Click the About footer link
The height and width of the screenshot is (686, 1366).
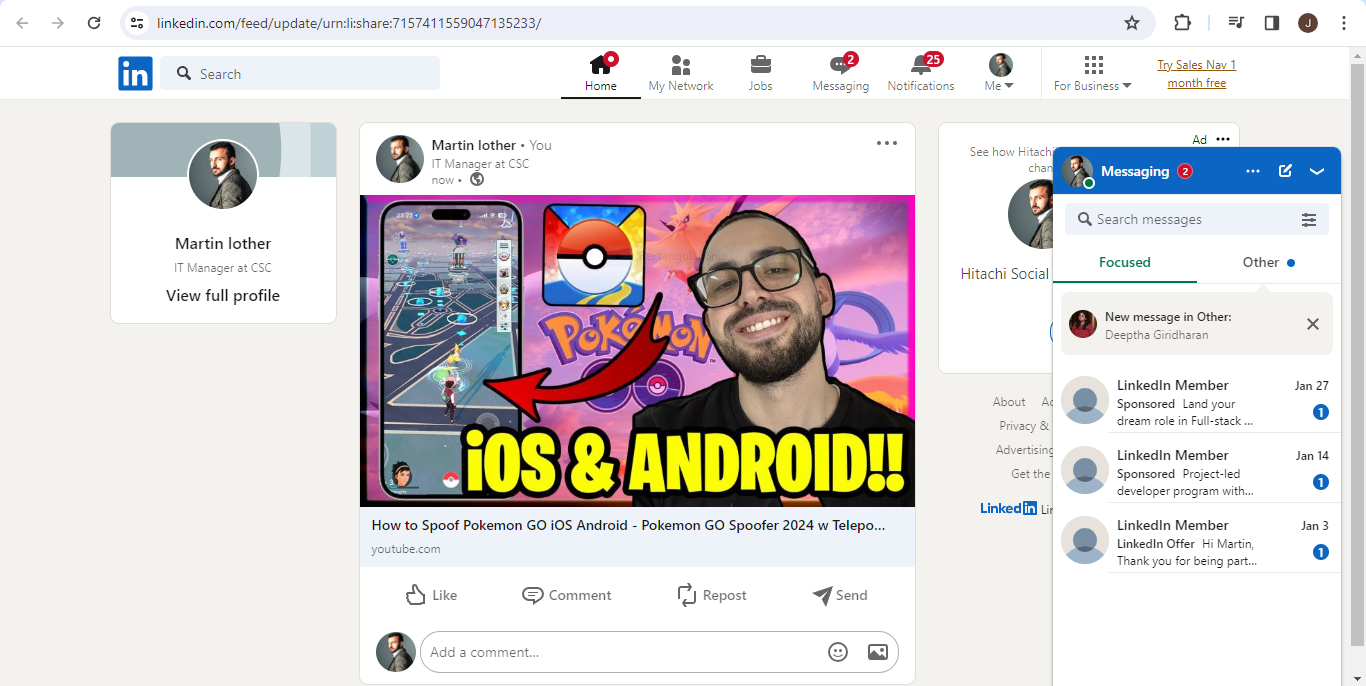click(x=1009, y=401)
